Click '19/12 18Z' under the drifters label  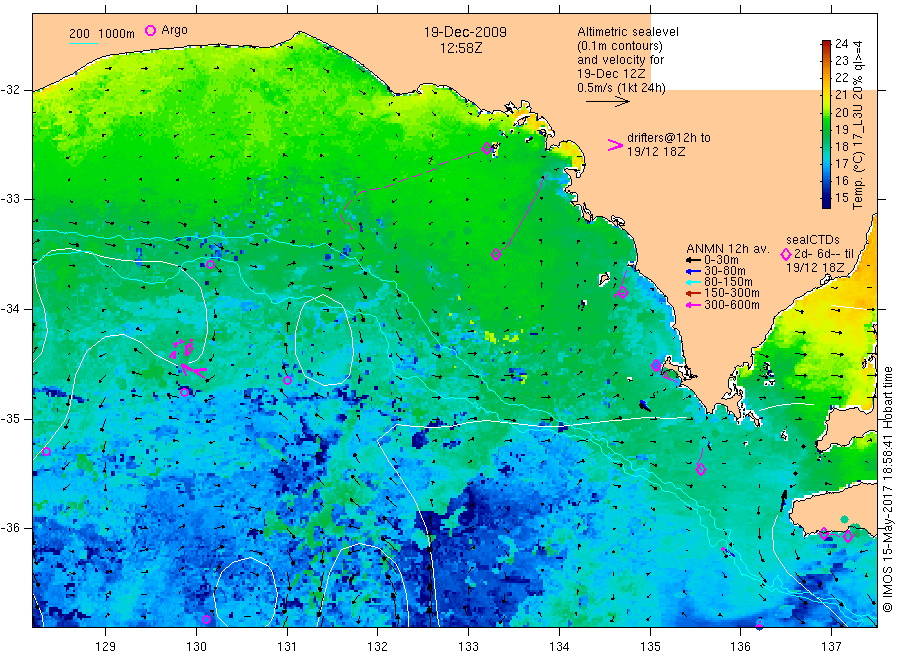click(656, 152)
